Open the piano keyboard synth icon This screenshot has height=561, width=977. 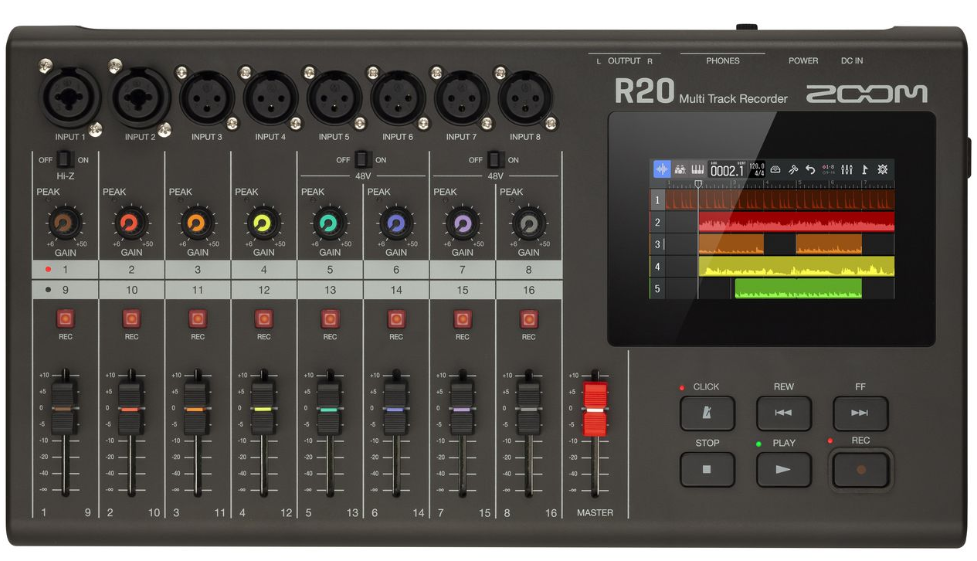coord(699,170)
